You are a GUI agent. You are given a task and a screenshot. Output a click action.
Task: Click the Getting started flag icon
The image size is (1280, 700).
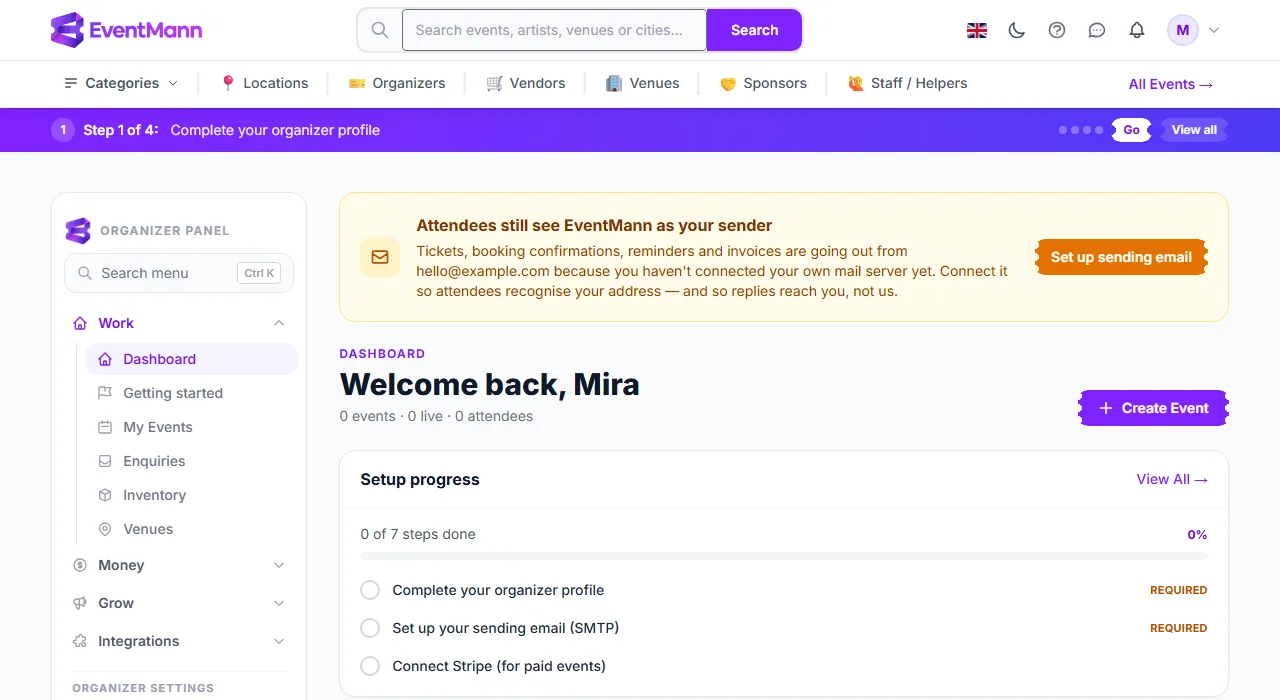105,393
